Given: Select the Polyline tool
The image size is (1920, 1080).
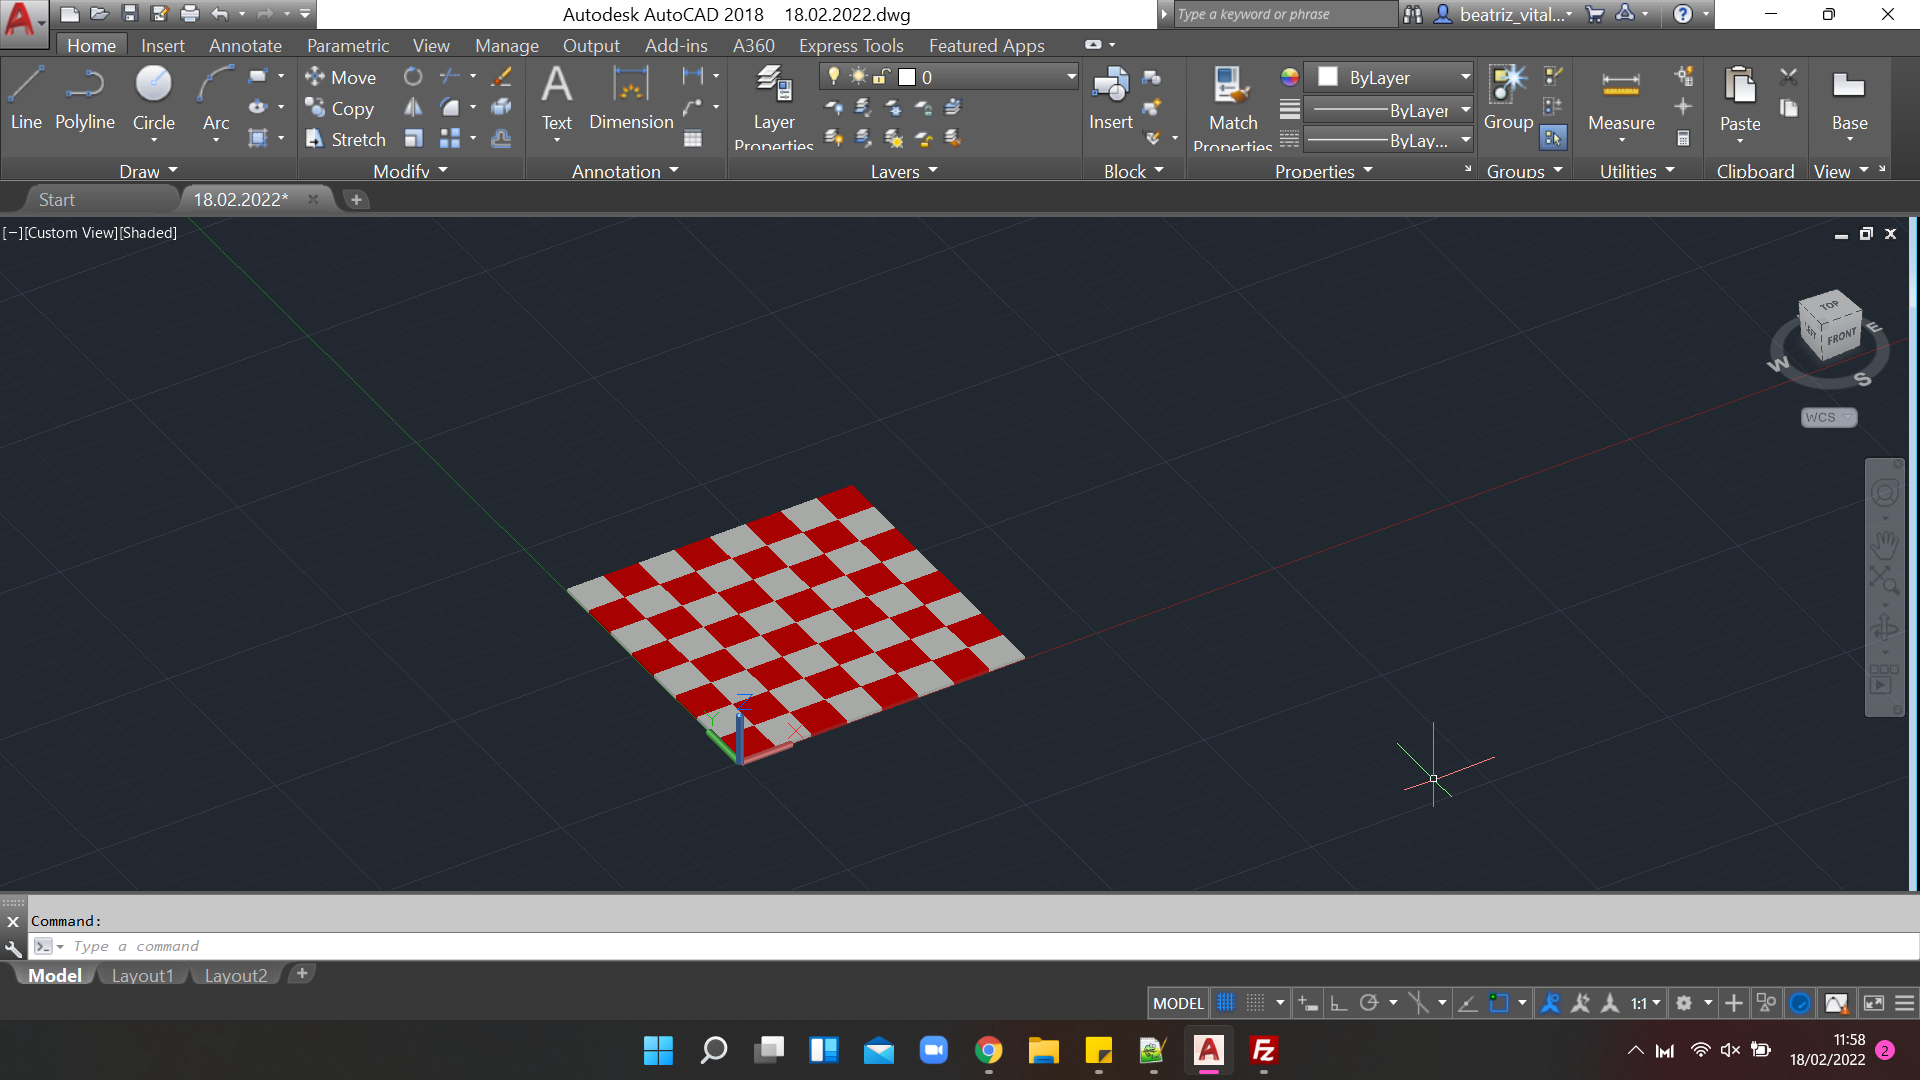Looking at the screenshot, I should click(85, 98).
